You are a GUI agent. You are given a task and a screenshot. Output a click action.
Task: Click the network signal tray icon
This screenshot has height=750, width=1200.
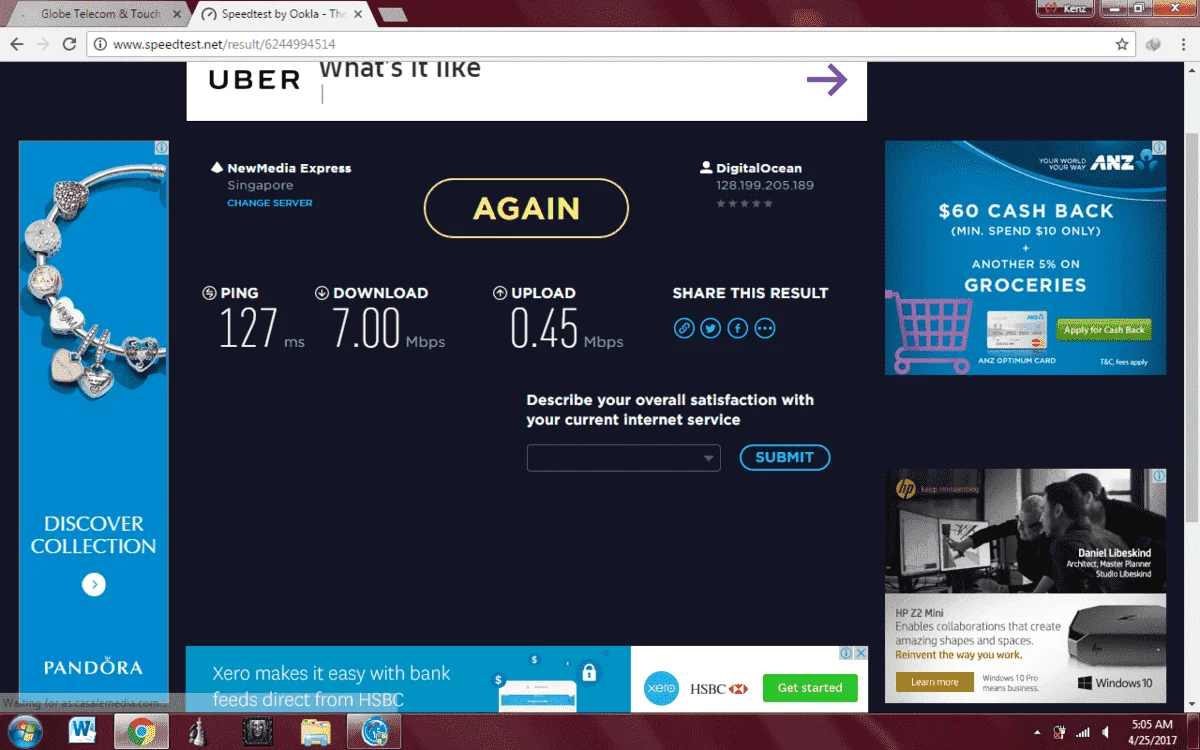1082,733
